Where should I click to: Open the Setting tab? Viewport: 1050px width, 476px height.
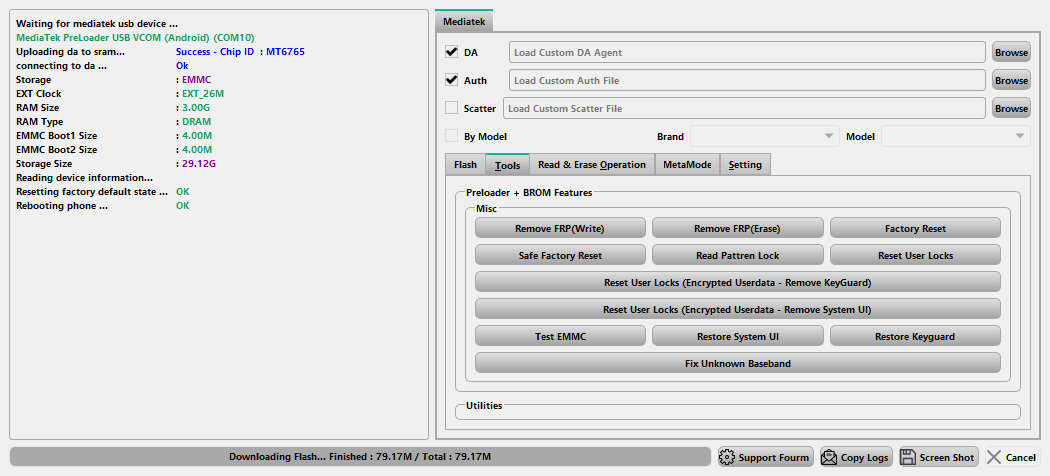click(x=745, y=165)
